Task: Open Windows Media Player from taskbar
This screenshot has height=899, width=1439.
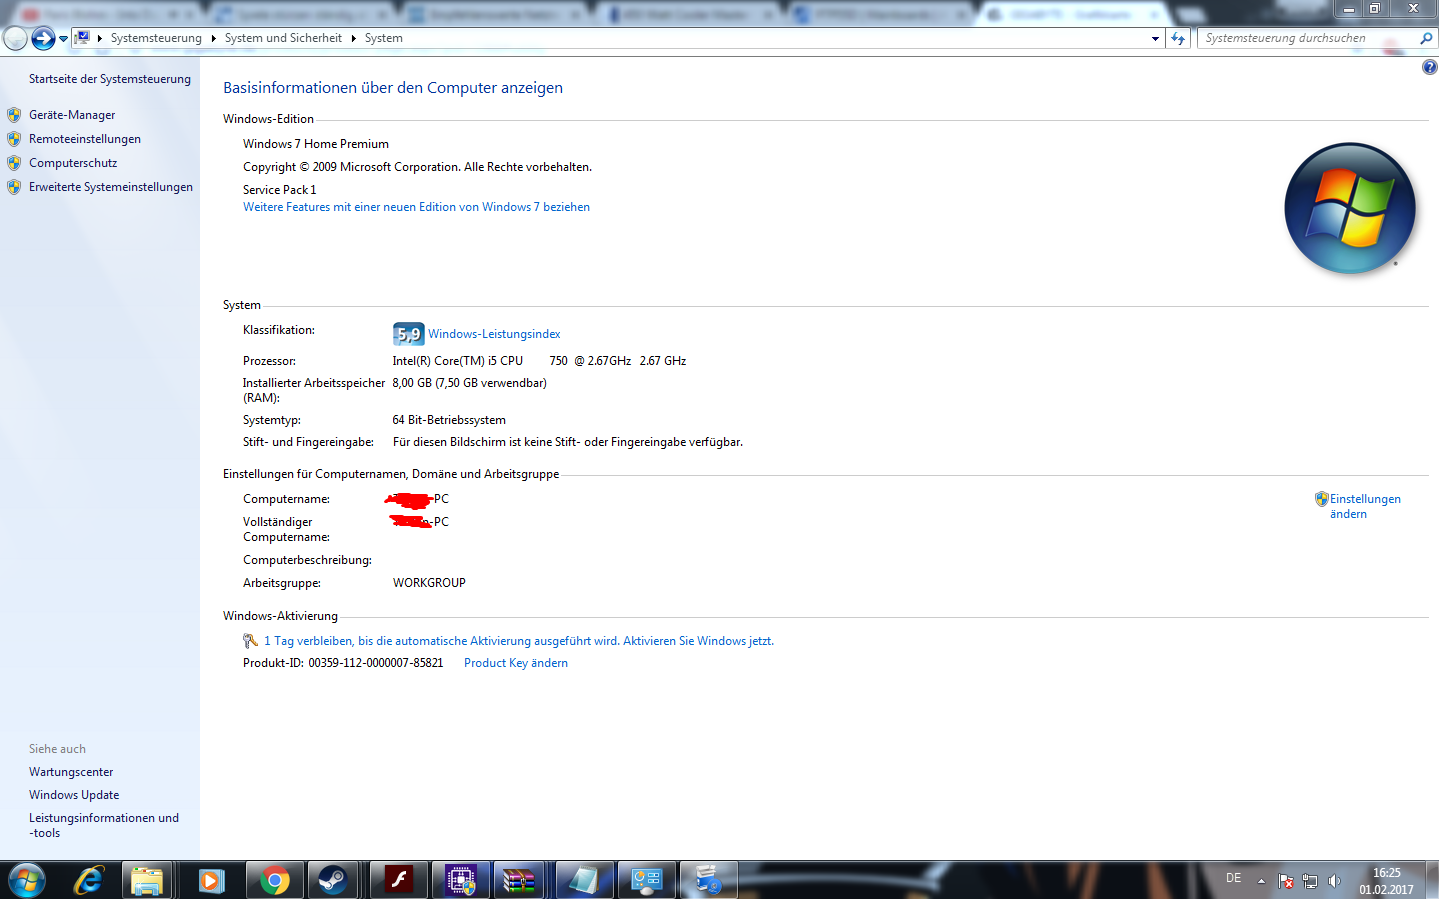Action: click(x=211, y=880)
